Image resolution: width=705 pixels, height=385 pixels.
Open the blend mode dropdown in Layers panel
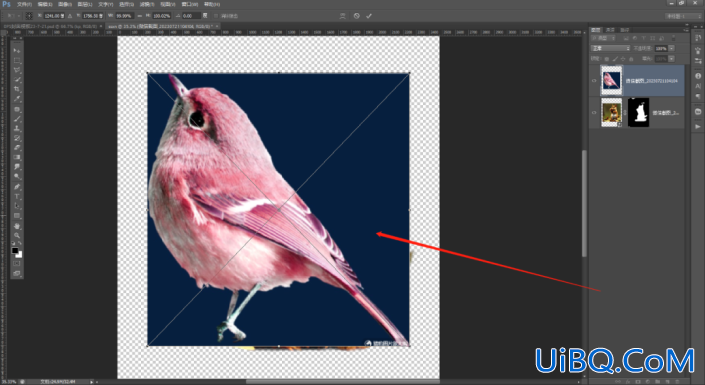pos(610,48)
